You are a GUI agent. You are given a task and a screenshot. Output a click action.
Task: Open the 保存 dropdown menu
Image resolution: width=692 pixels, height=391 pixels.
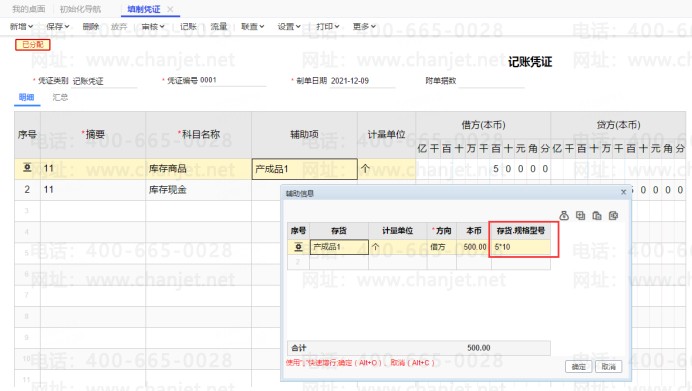click(x=58, y=26)
